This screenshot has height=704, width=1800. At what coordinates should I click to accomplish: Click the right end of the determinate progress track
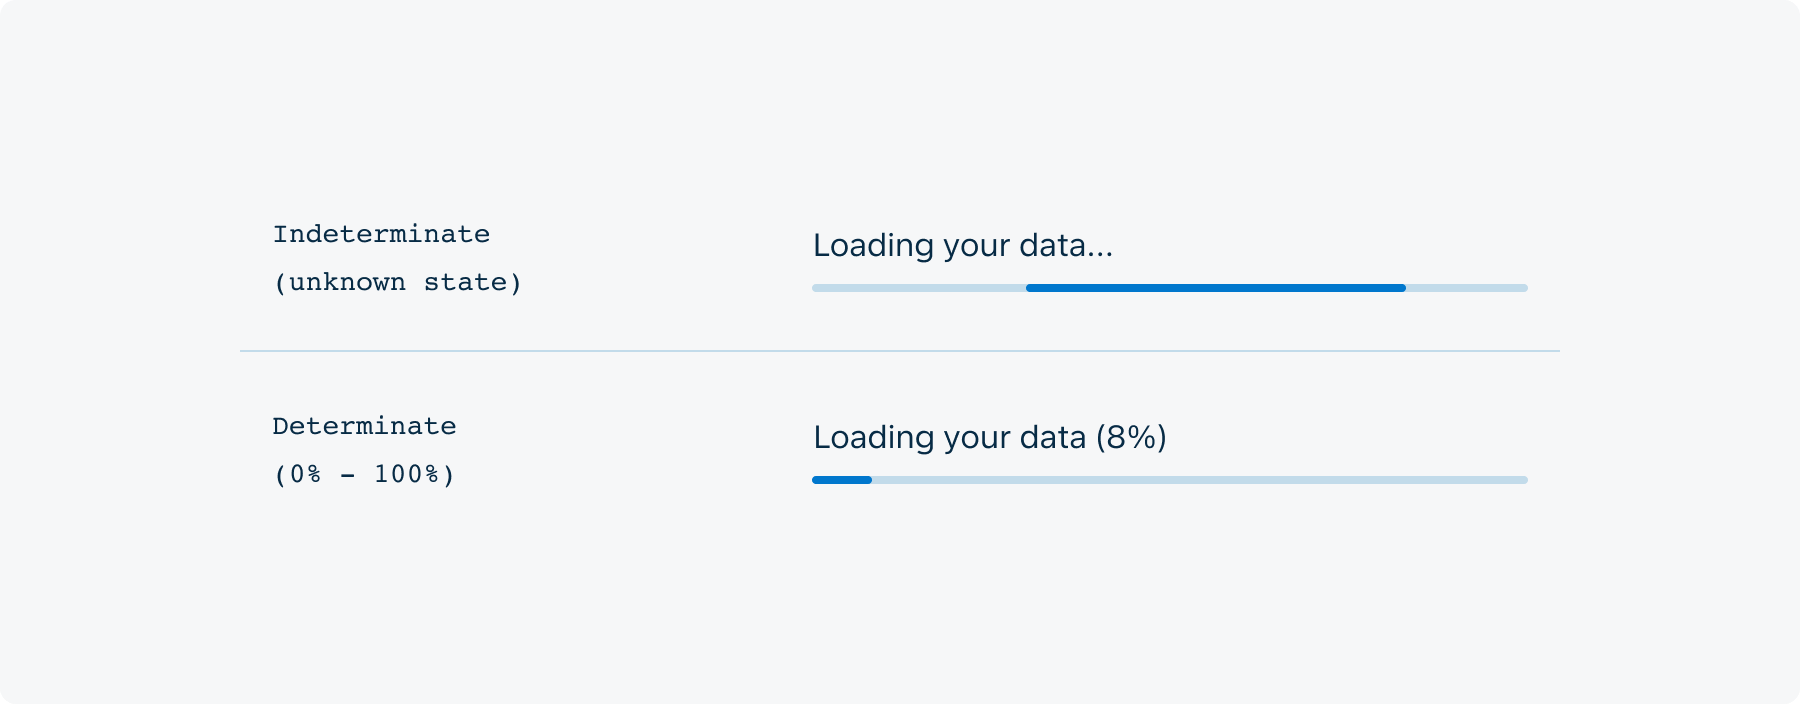pyautogui.click(x=1522, y=480)
